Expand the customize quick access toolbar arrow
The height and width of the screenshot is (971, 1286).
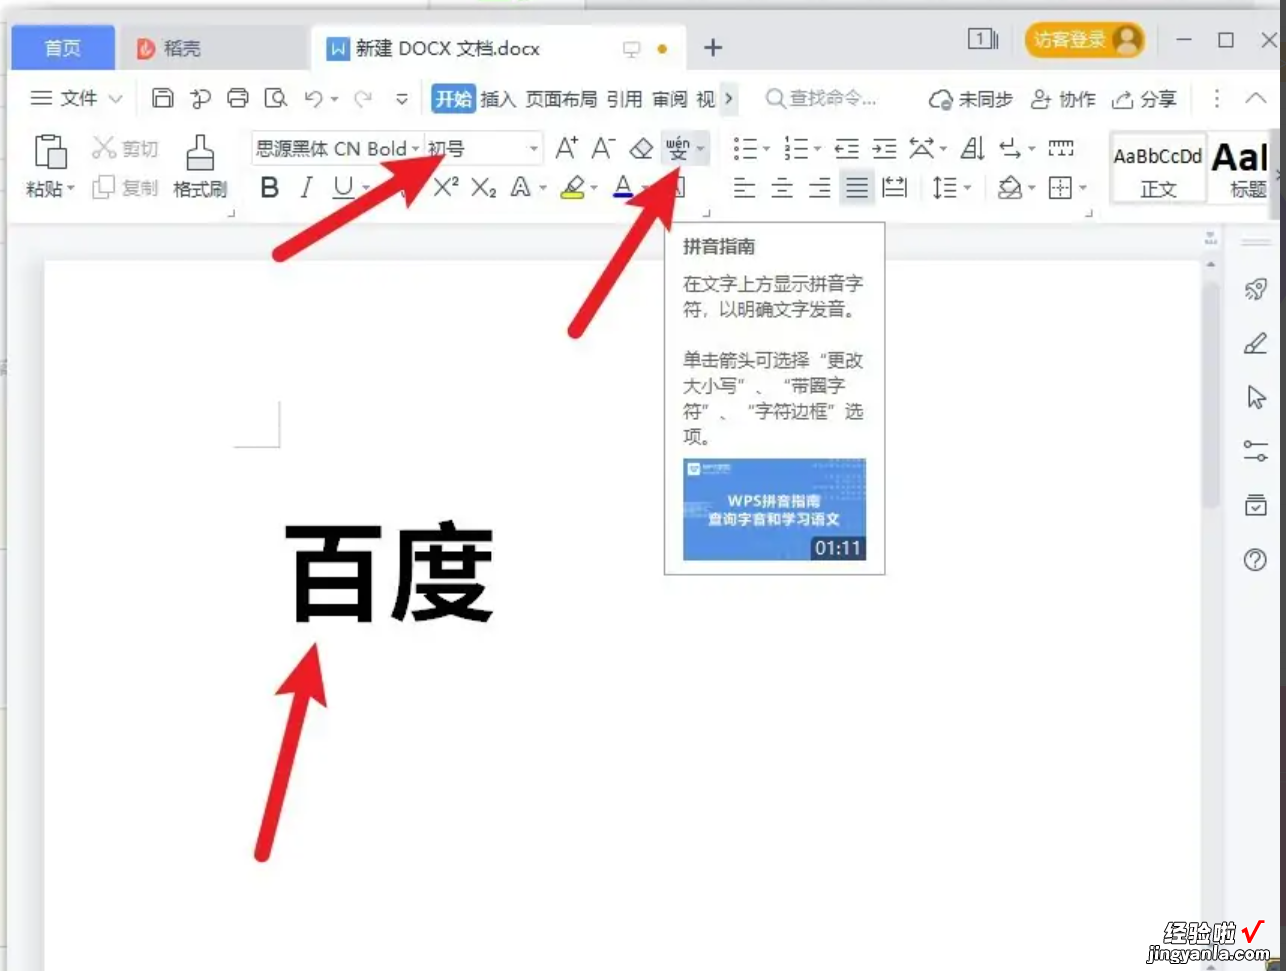coord(402,98)
